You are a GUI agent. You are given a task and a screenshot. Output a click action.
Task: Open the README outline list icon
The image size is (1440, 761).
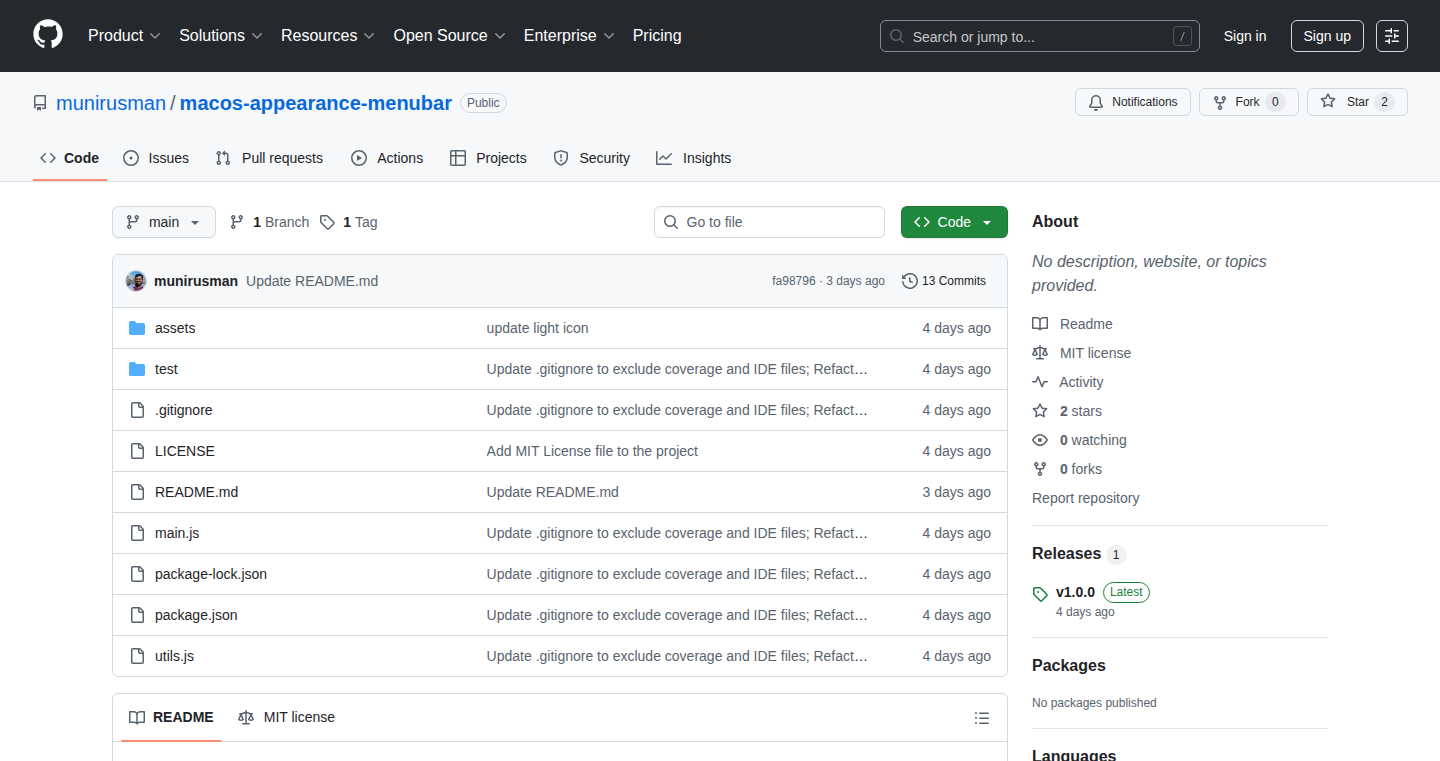(982, 718)
